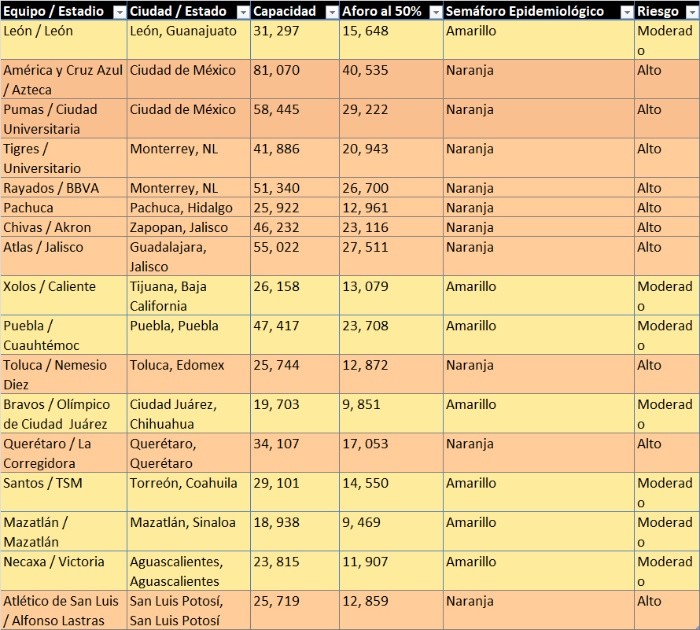
Task: Open the Semáforo Epidemiológico filter dropdown
Action: click(625, 12)
